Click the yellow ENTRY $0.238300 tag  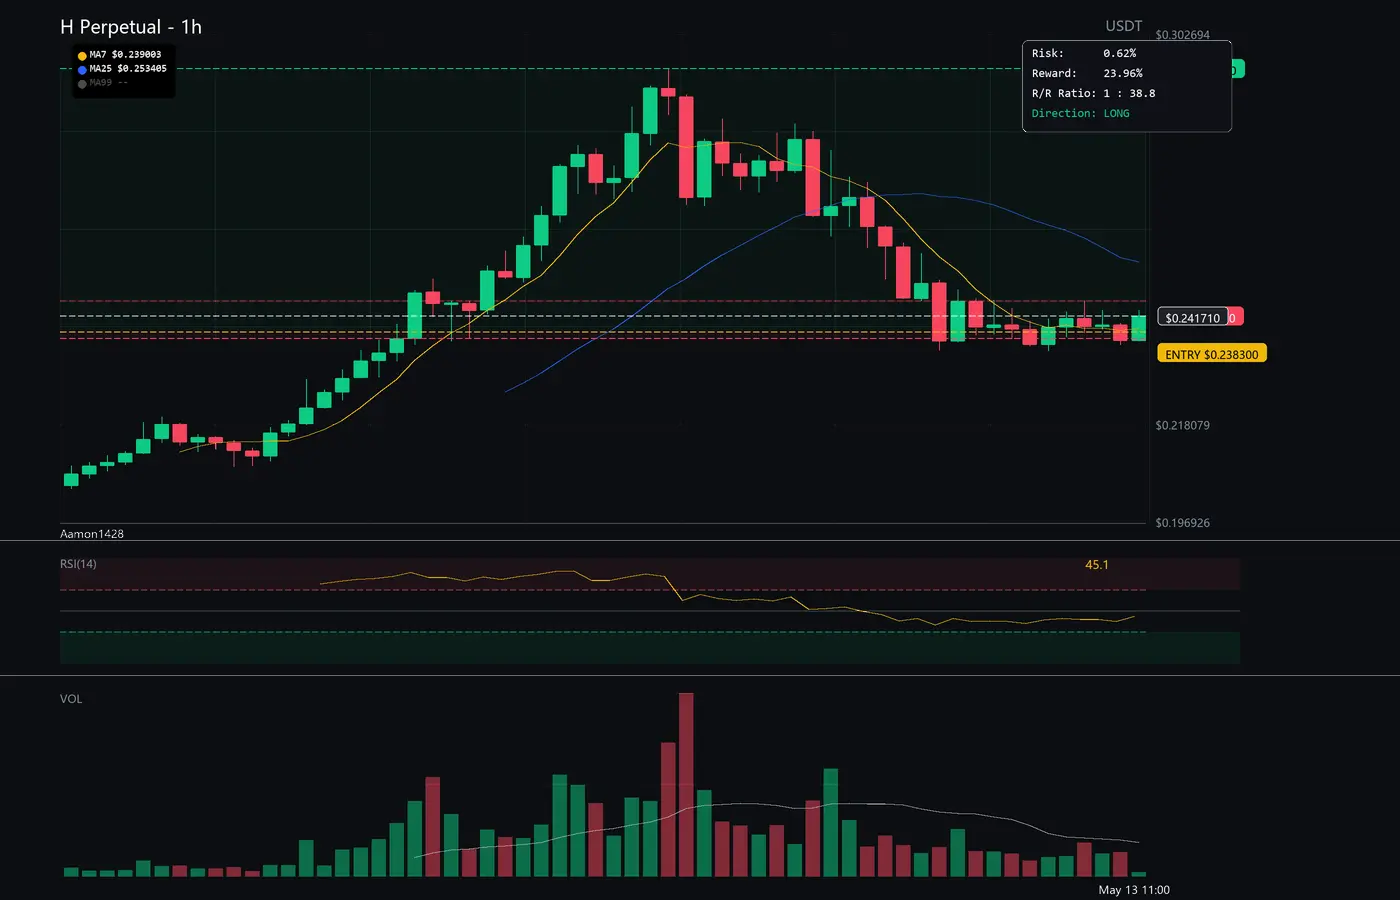1212,354
